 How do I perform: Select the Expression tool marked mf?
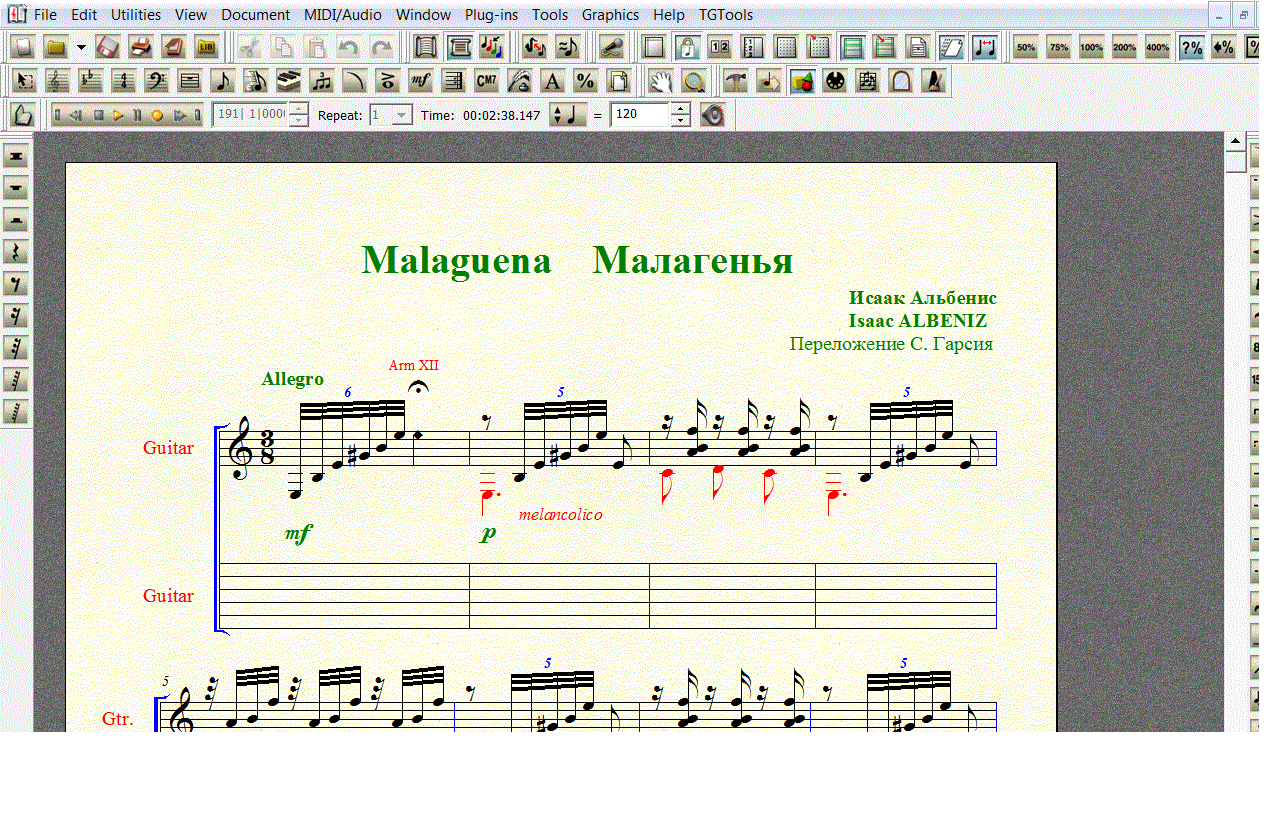[421, 81]
